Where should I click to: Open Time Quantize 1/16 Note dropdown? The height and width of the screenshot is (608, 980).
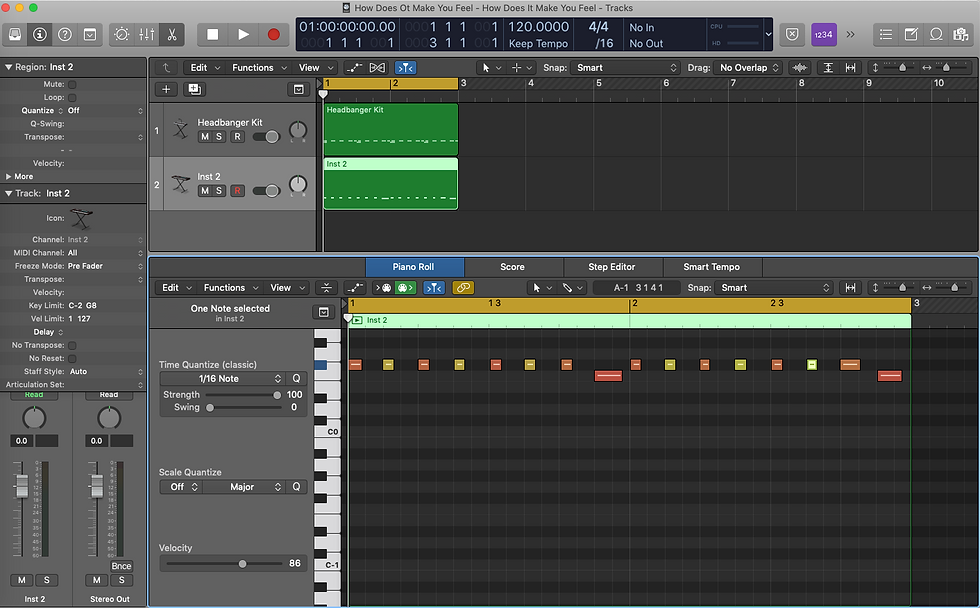tap(223, 379)
